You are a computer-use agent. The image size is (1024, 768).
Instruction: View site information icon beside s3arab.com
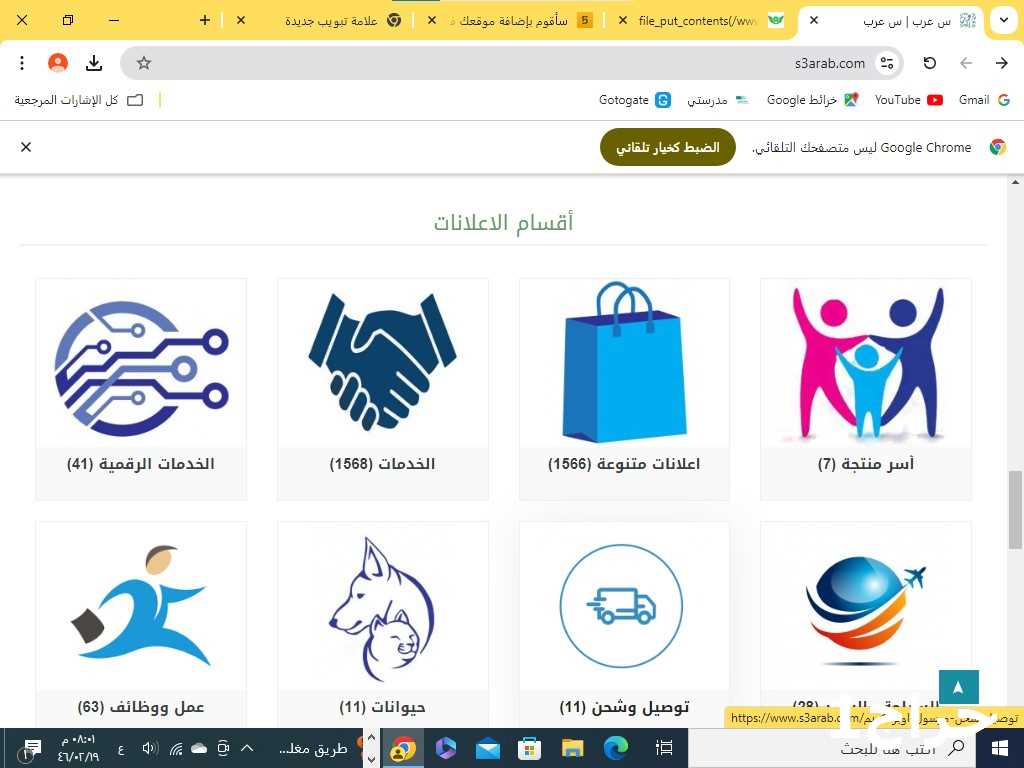click(x=887, y=63)
